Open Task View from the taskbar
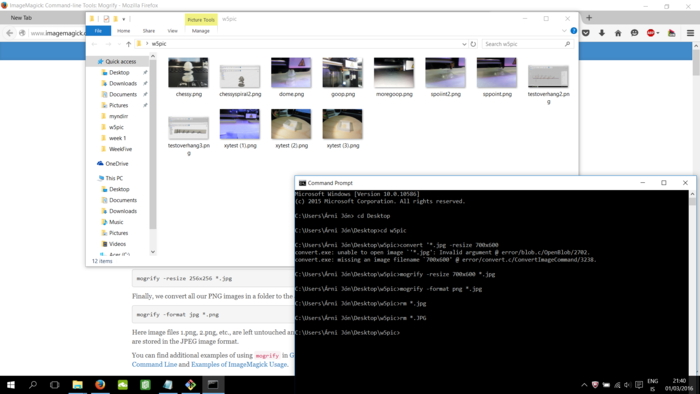700x394 pixels. click(x=54, y=385)
